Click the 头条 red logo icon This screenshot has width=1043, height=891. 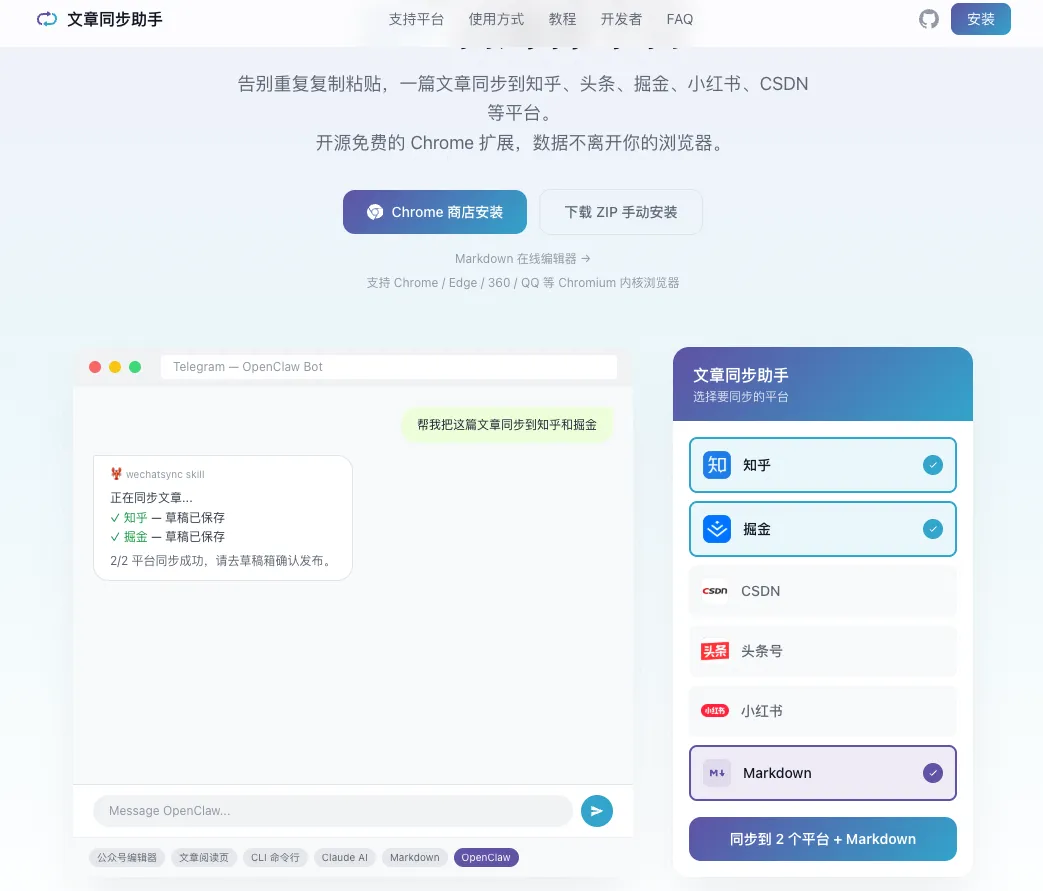tap(715, 651)
